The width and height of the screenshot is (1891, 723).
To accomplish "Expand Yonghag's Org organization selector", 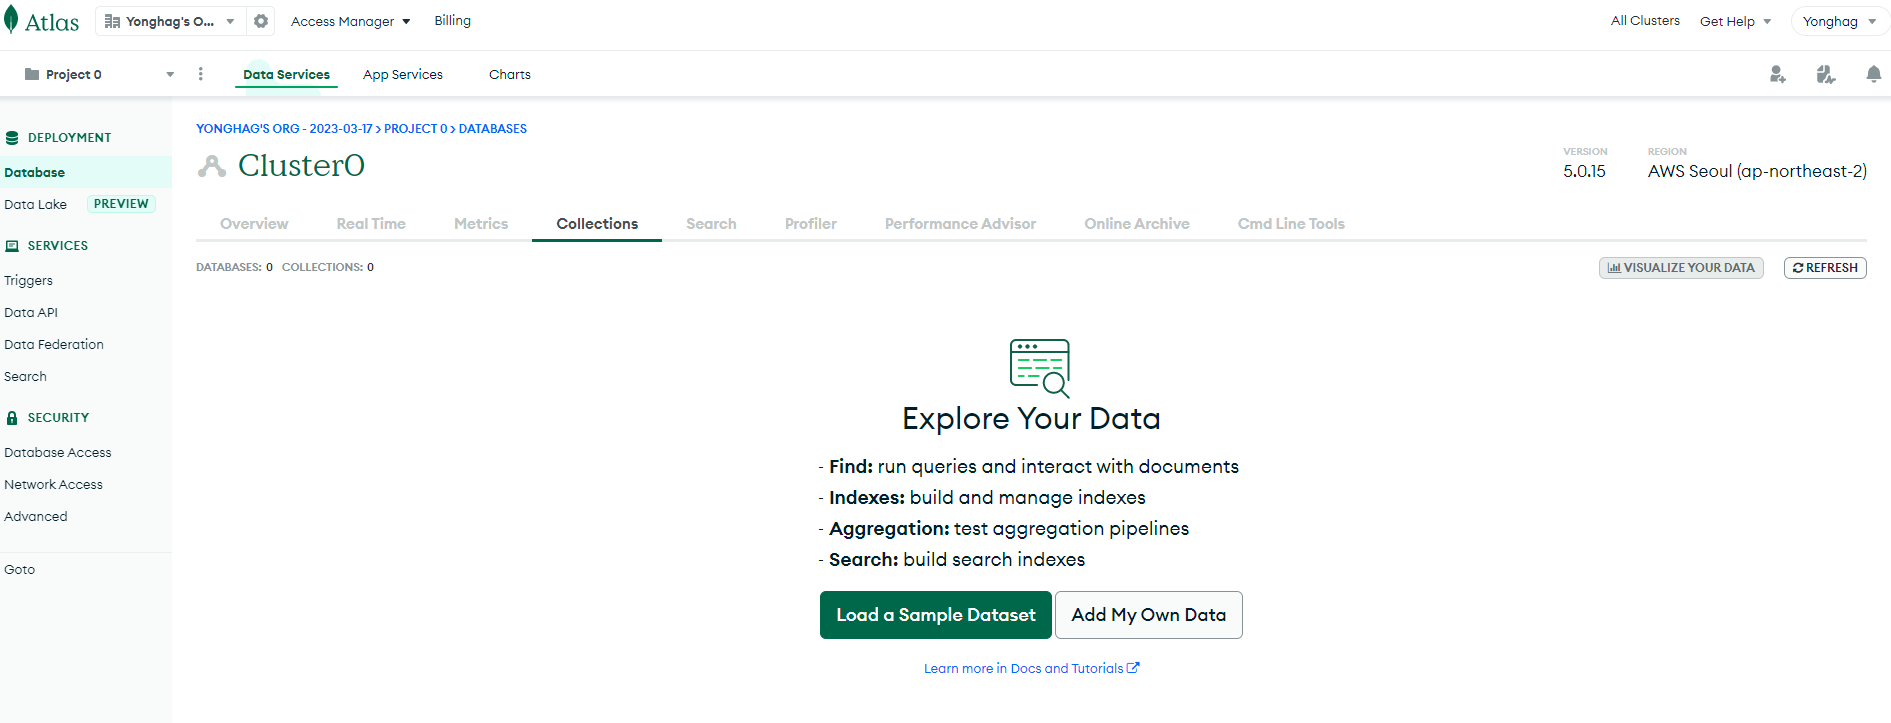I will [x=170, y=21].
